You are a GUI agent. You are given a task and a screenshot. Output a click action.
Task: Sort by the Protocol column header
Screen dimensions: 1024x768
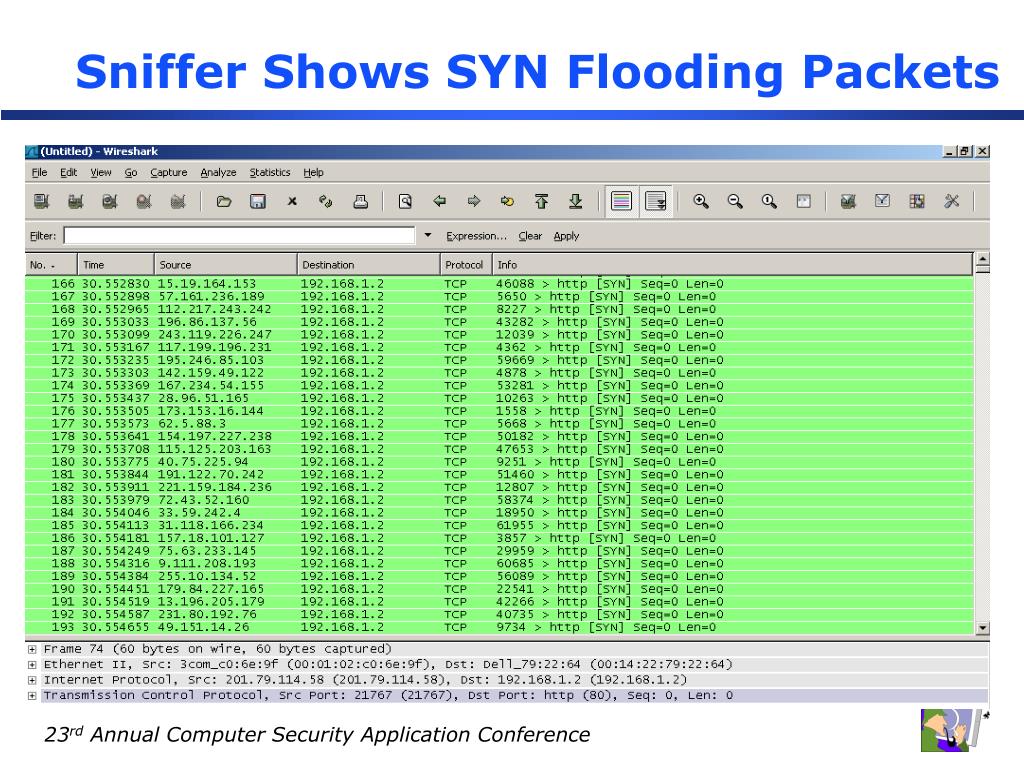click(x=466, y=264)
